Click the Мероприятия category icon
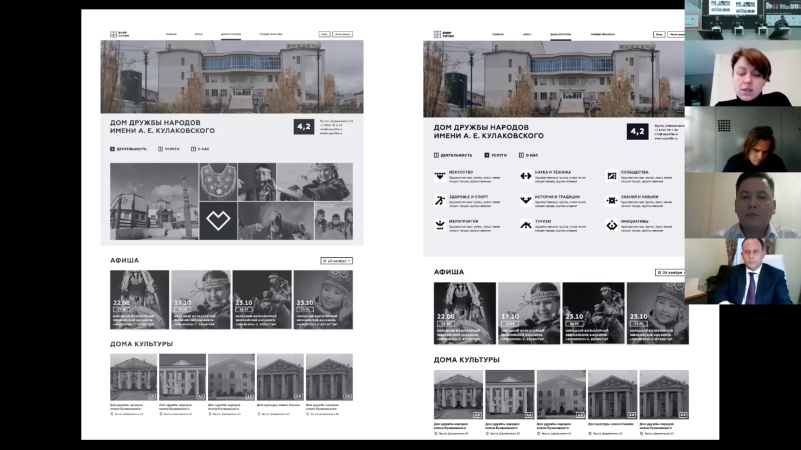This screenshot has width=801, height=450. [x=439, y=225]
